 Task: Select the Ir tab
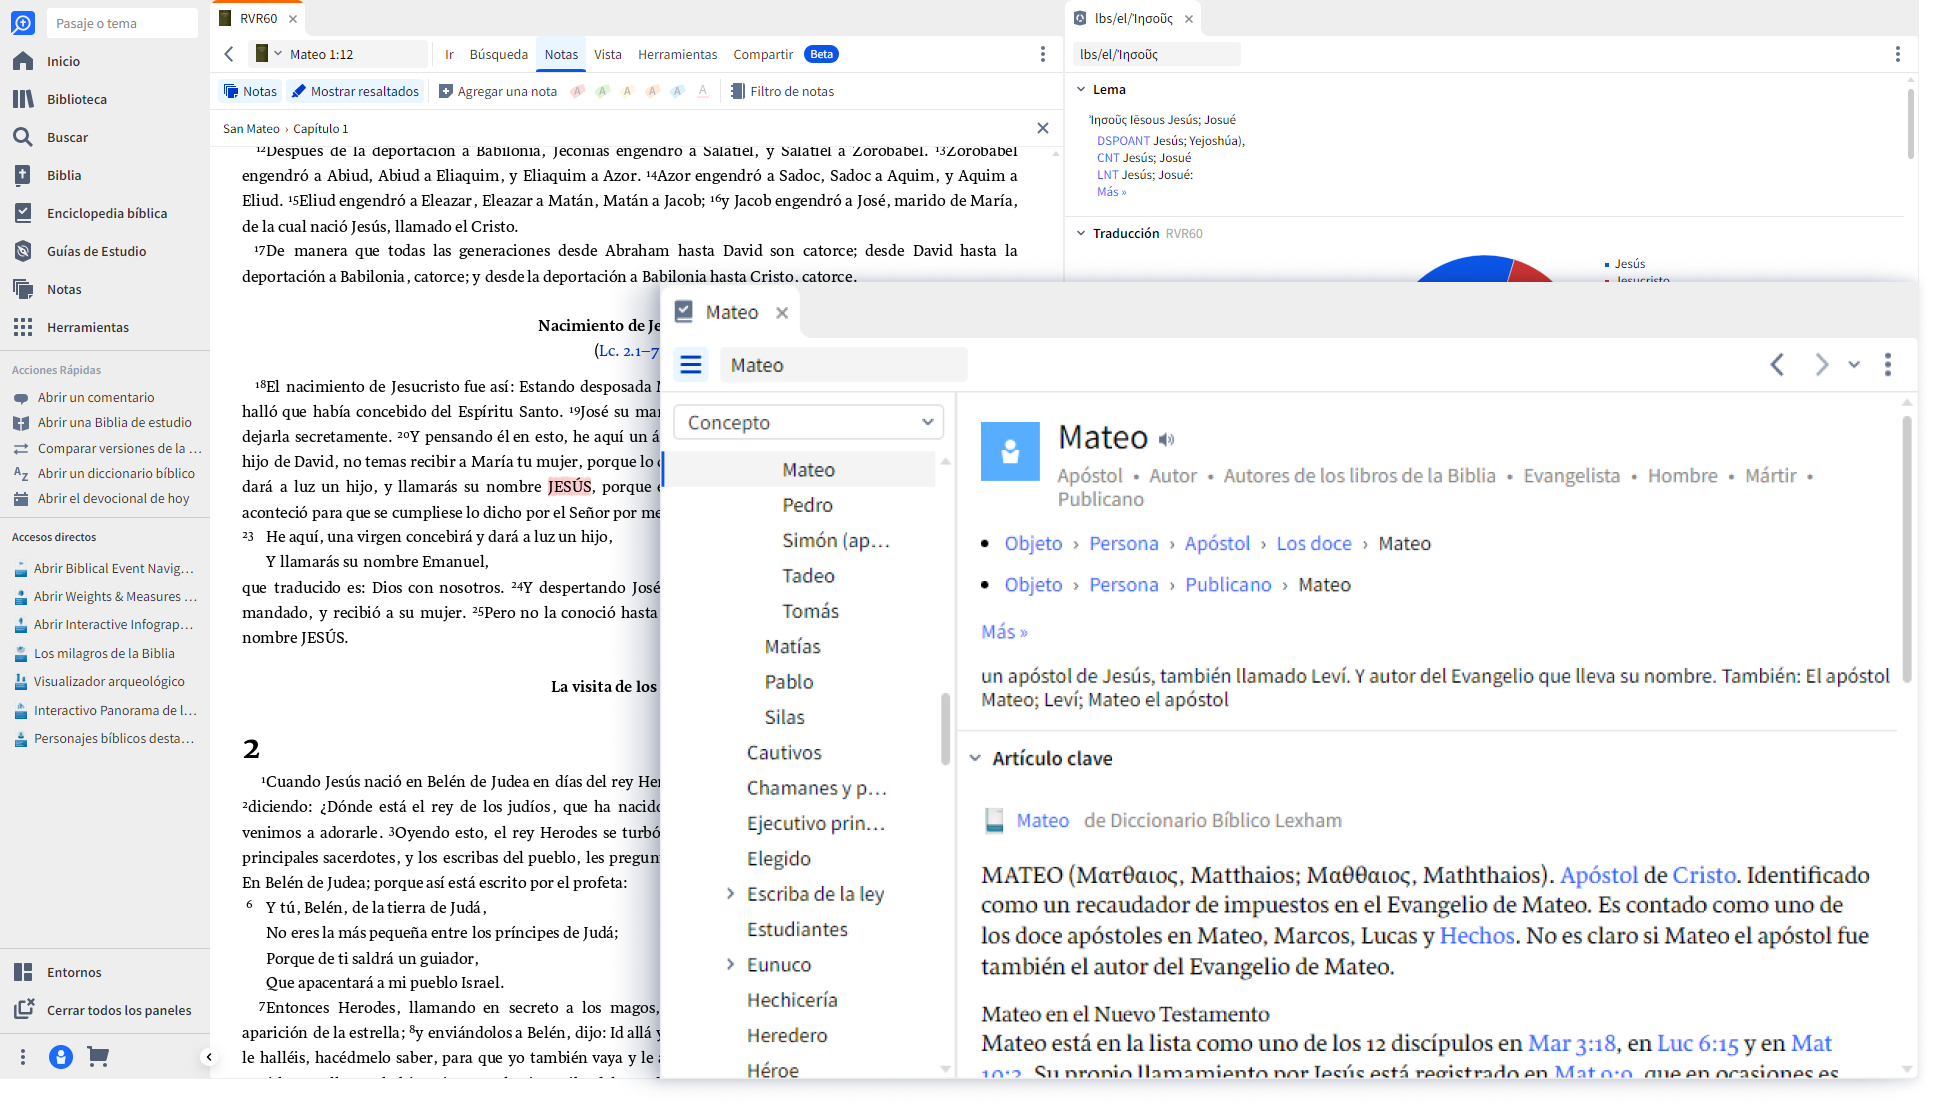449,54
